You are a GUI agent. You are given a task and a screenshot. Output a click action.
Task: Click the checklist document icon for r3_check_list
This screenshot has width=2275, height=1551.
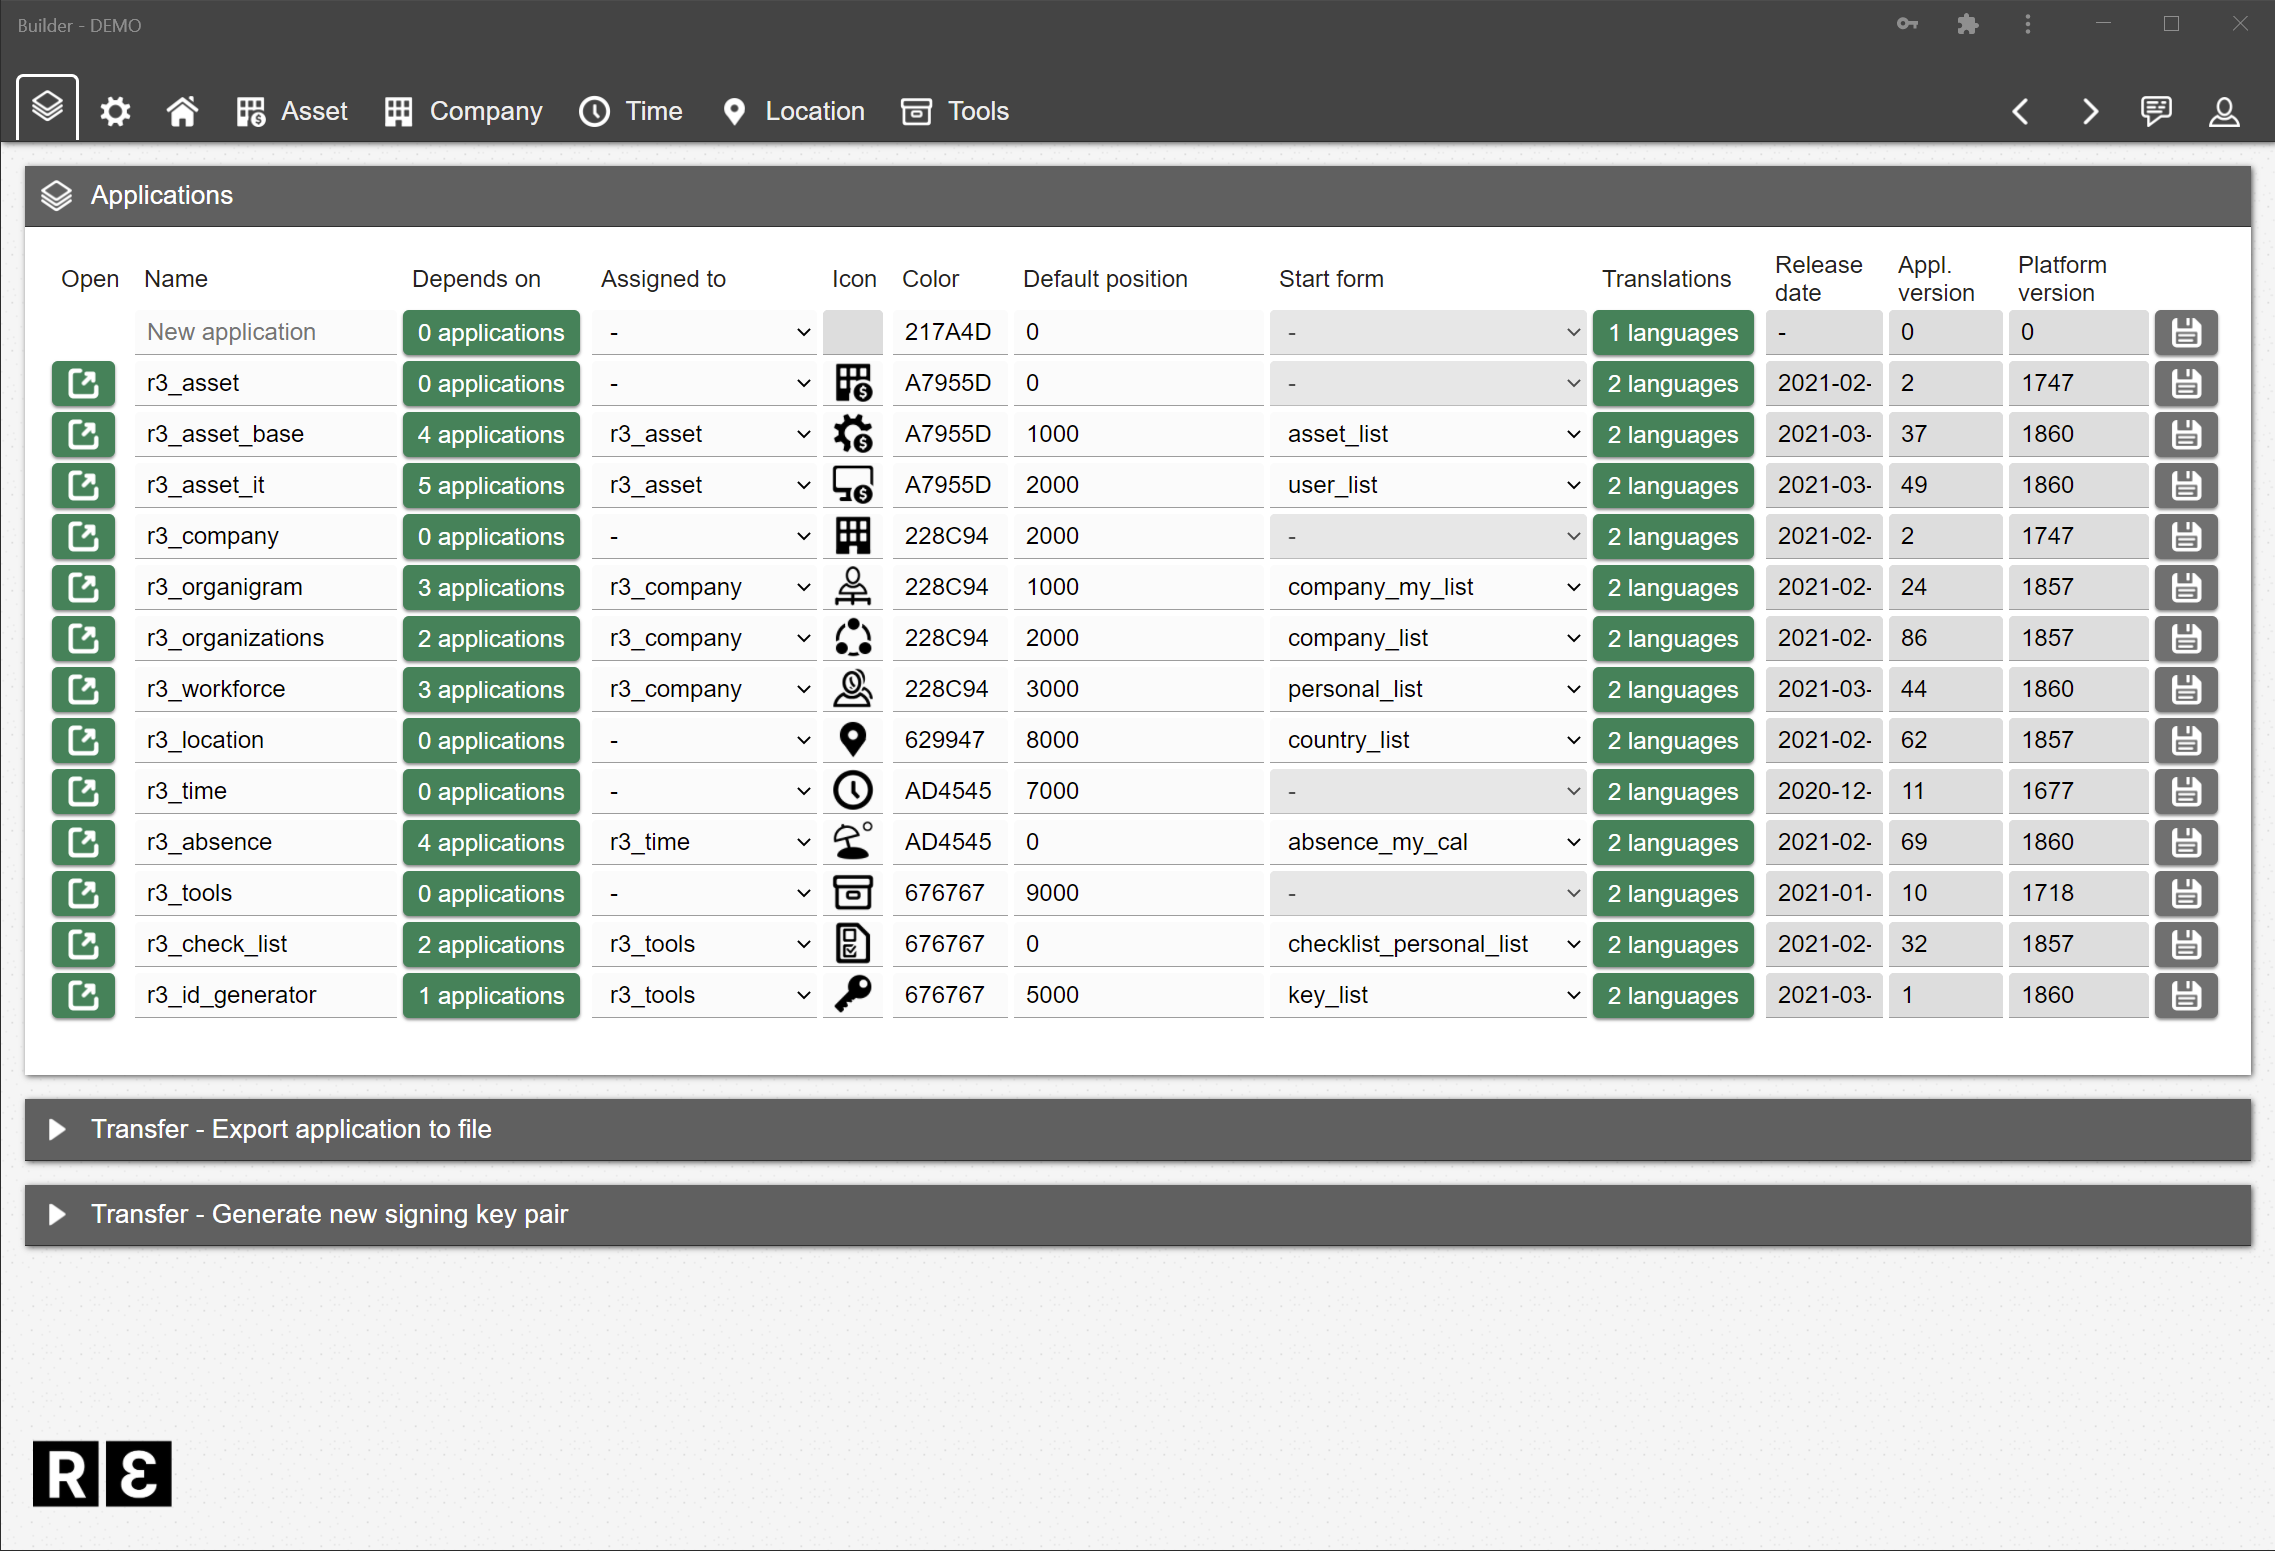pos(853,943)
